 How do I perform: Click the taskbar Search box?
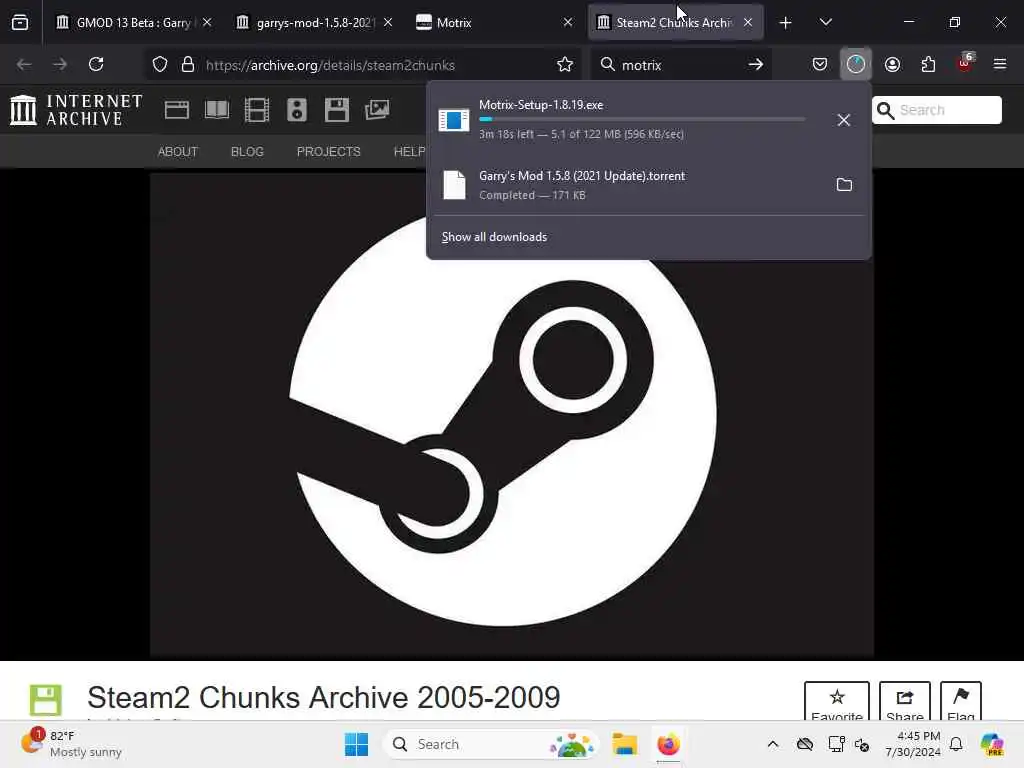490,744
